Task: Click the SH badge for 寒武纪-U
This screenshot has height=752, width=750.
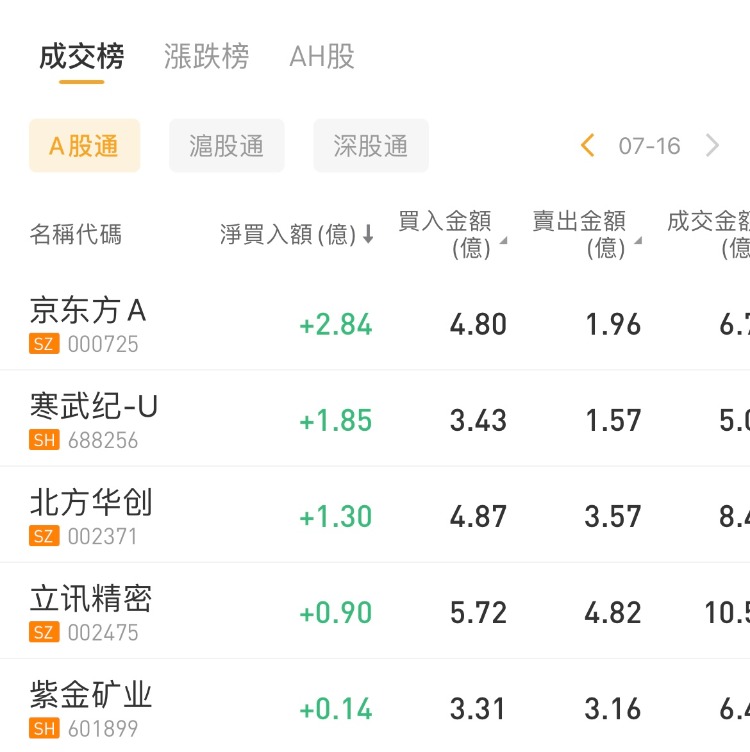Action: [44, 440]
